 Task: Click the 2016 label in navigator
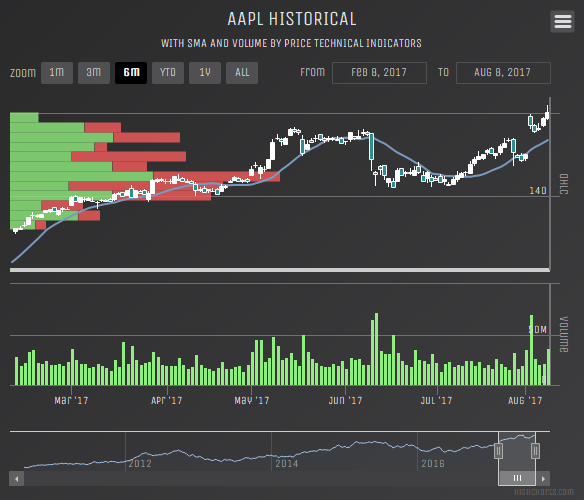pyautogui.click(x=433, y=464)
